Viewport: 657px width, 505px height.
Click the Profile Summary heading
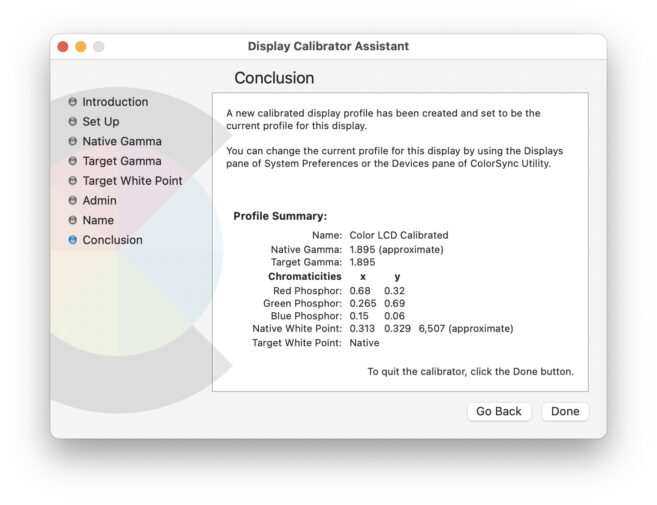[280, 216]
